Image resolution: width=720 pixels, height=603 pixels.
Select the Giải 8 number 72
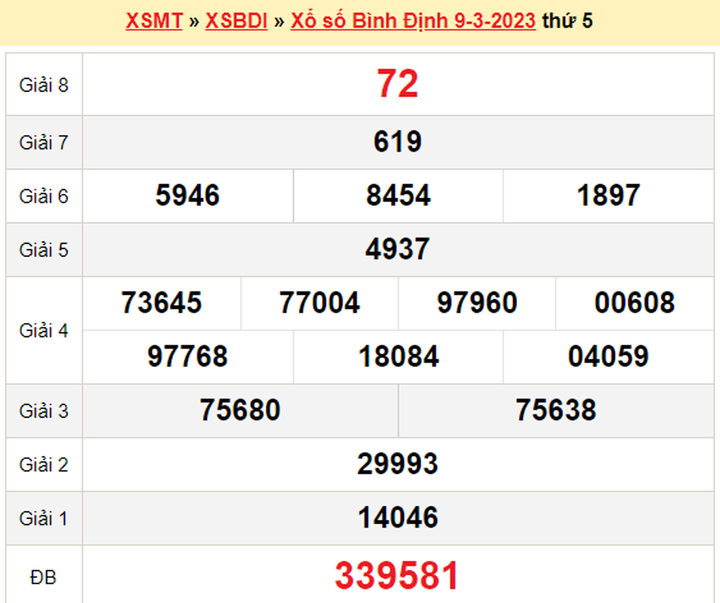(x=397, y=85)
